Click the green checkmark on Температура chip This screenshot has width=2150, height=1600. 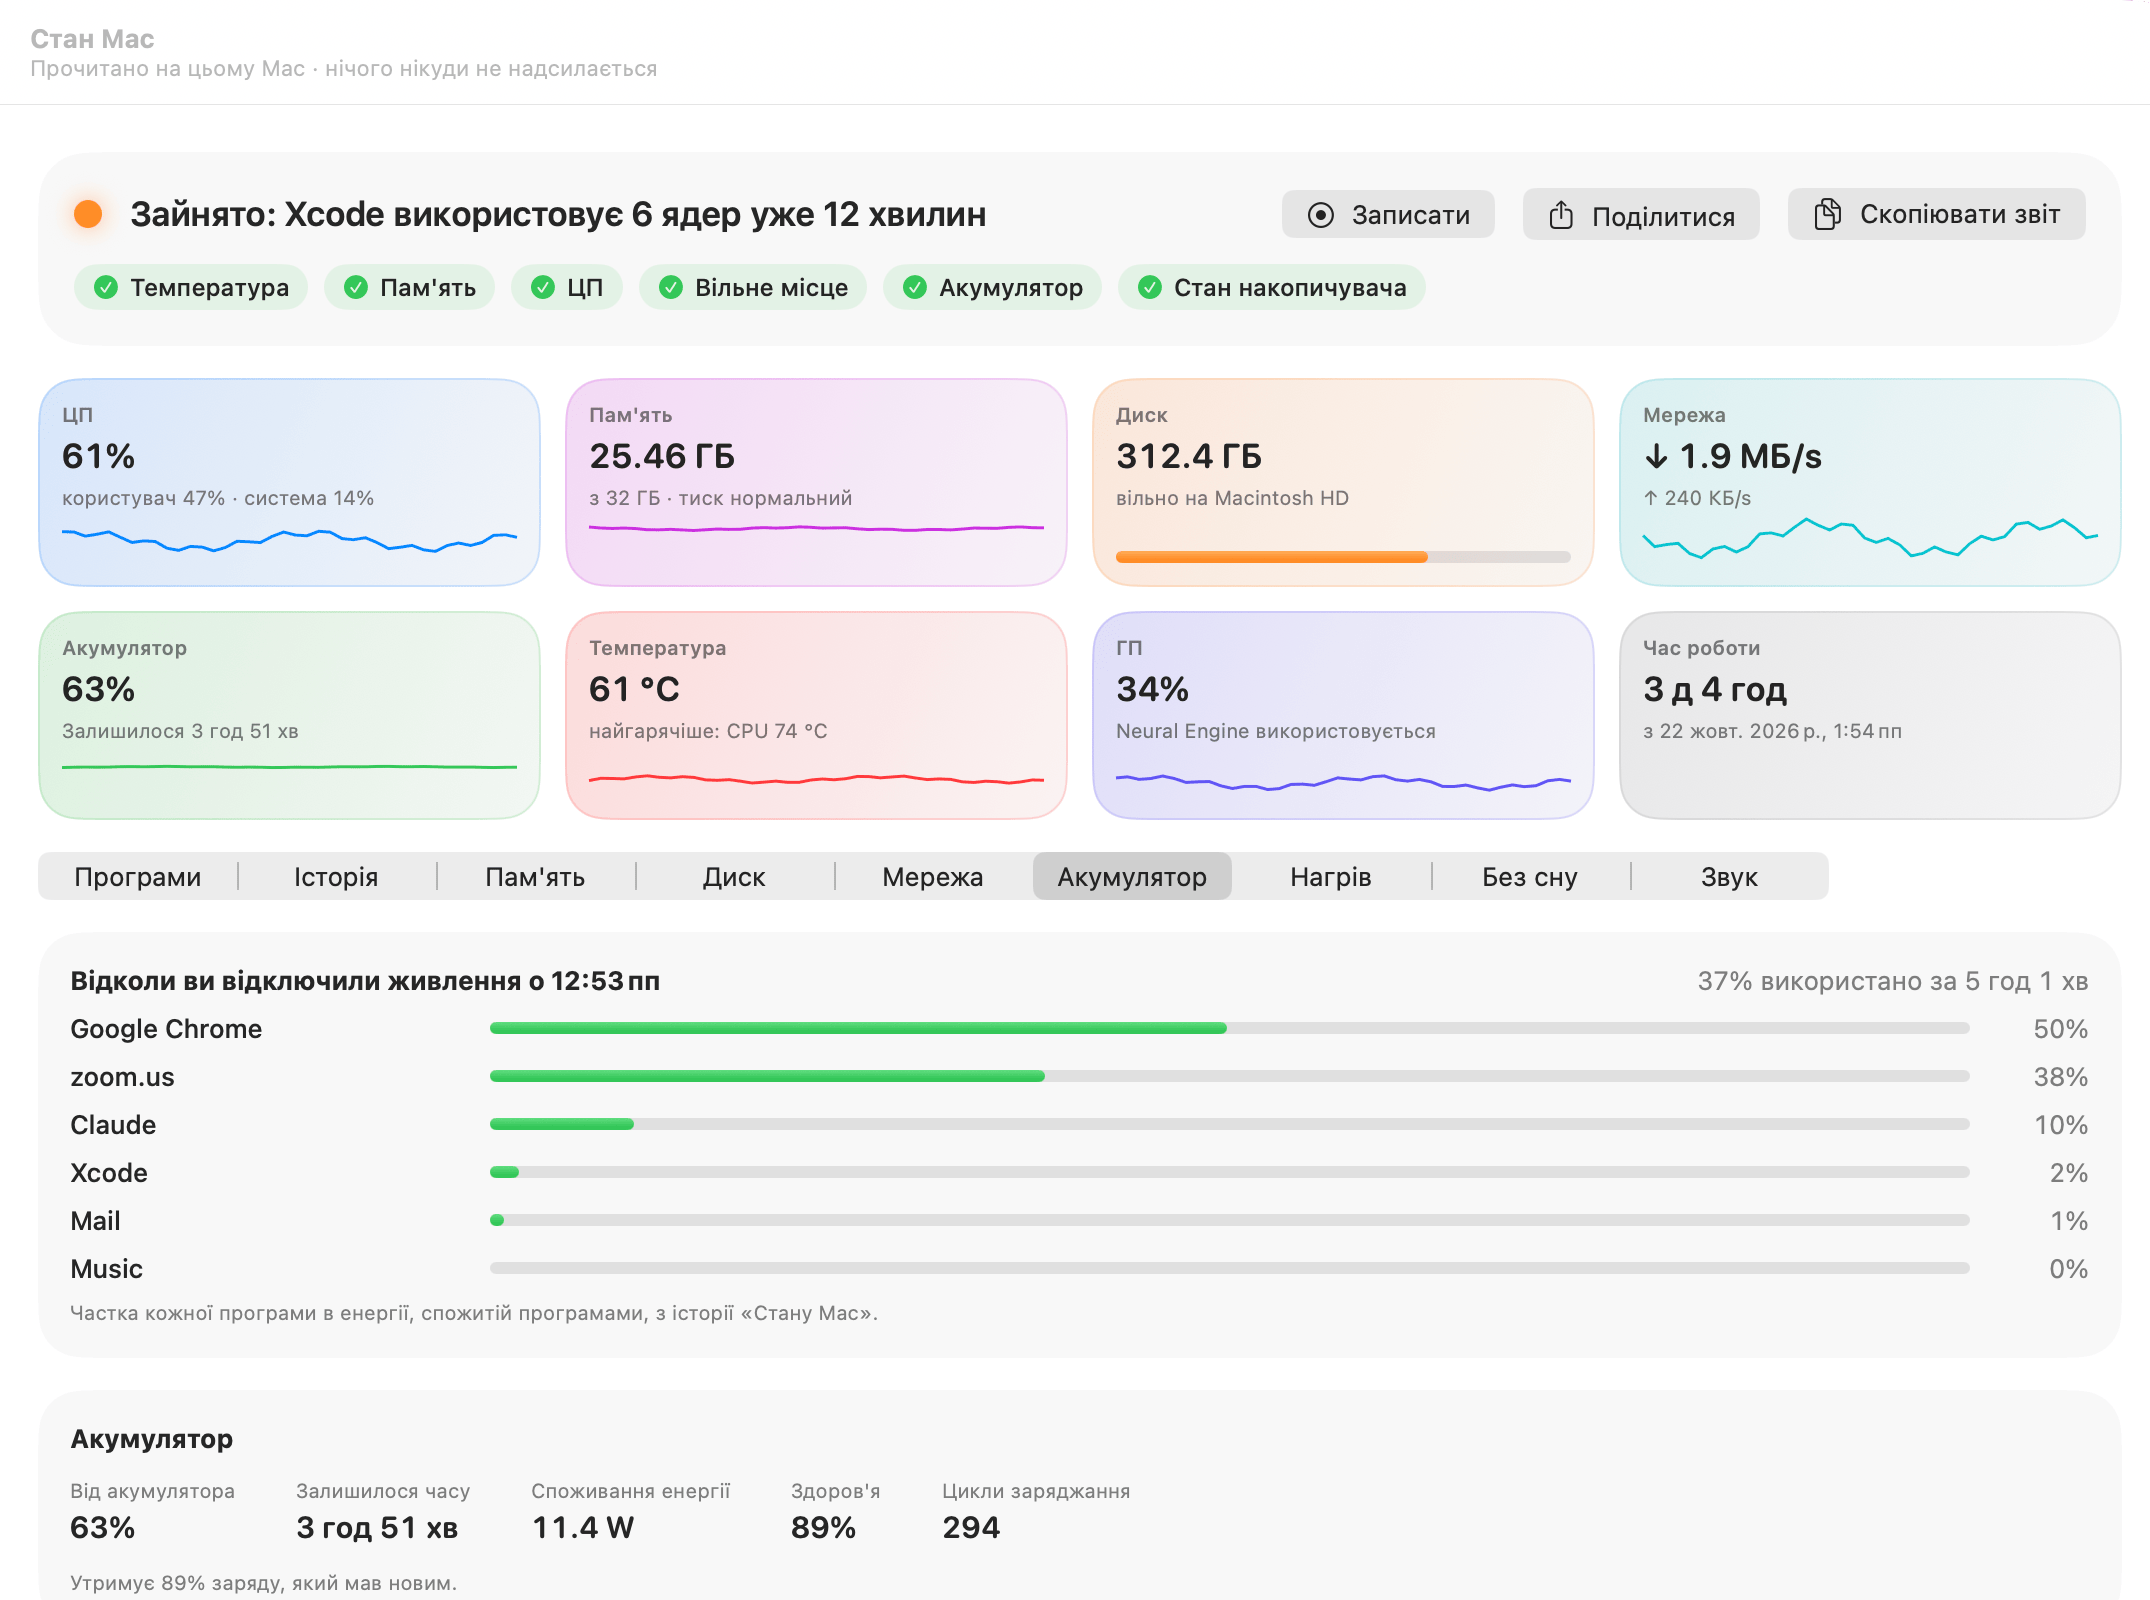[106, 288]
